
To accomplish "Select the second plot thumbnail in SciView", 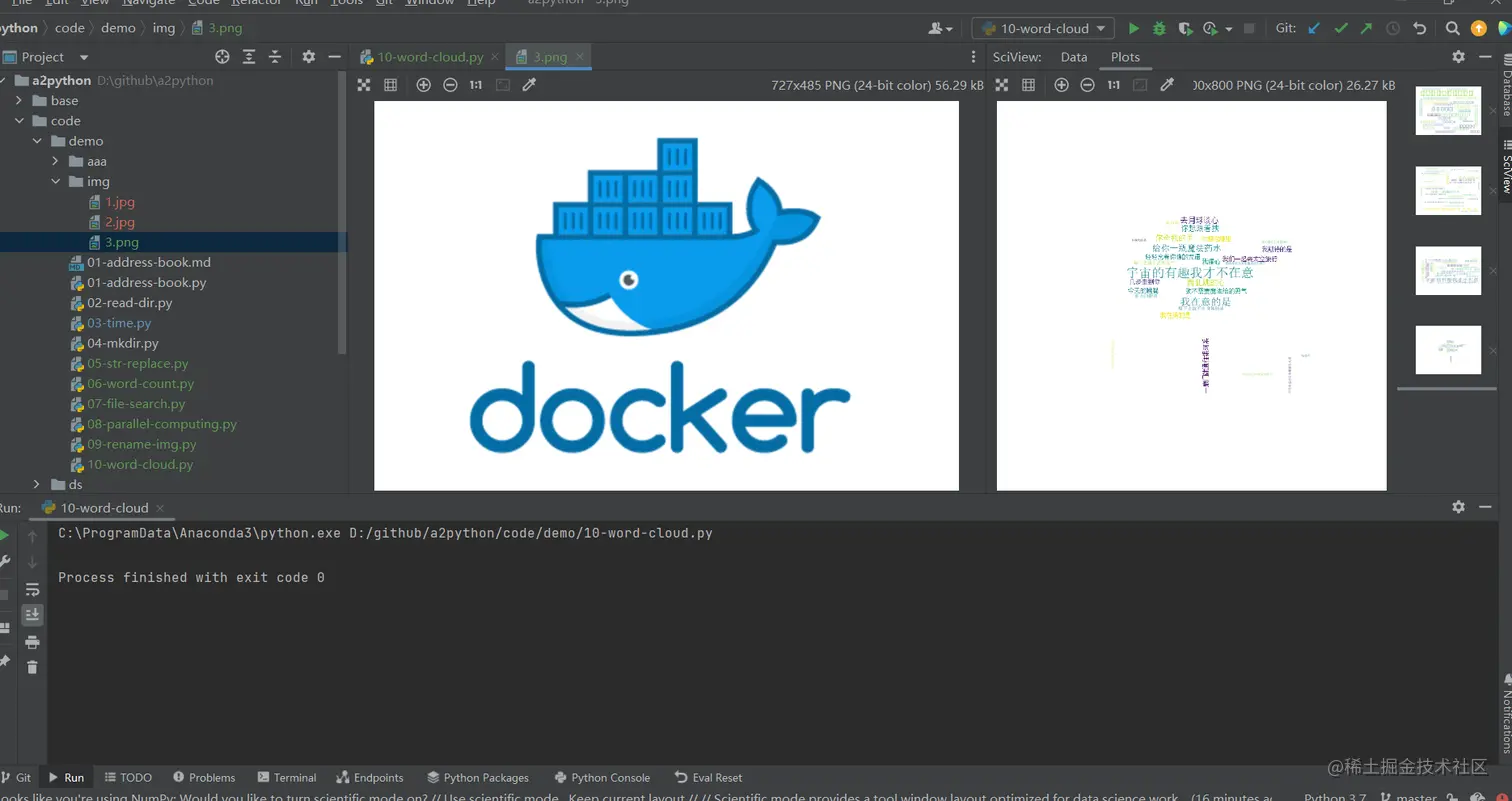I will tap(1448, 190).
